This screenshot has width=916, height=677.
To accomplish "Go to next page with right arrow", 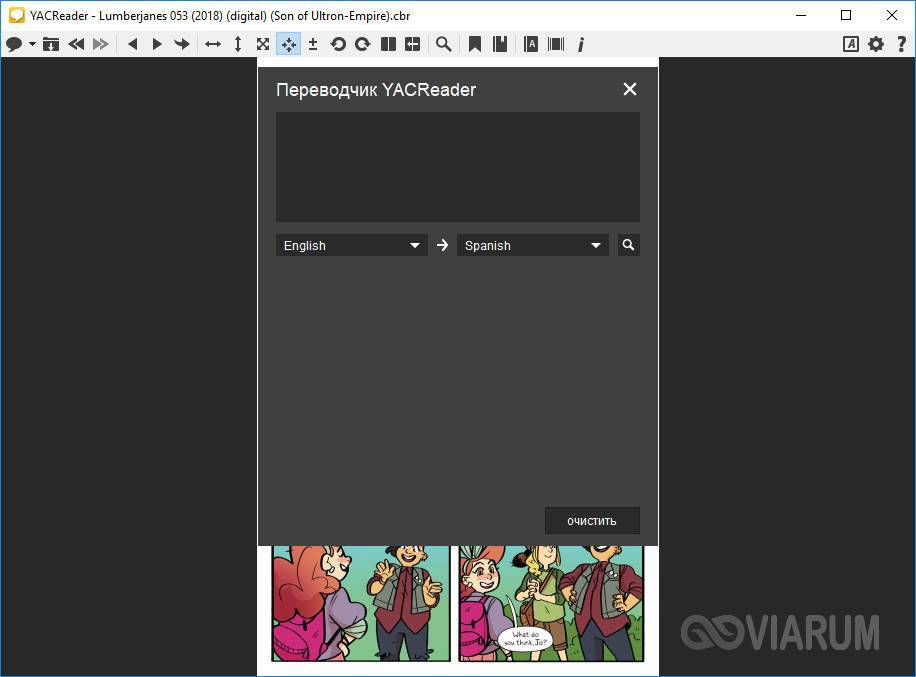I will click(157, 44).
